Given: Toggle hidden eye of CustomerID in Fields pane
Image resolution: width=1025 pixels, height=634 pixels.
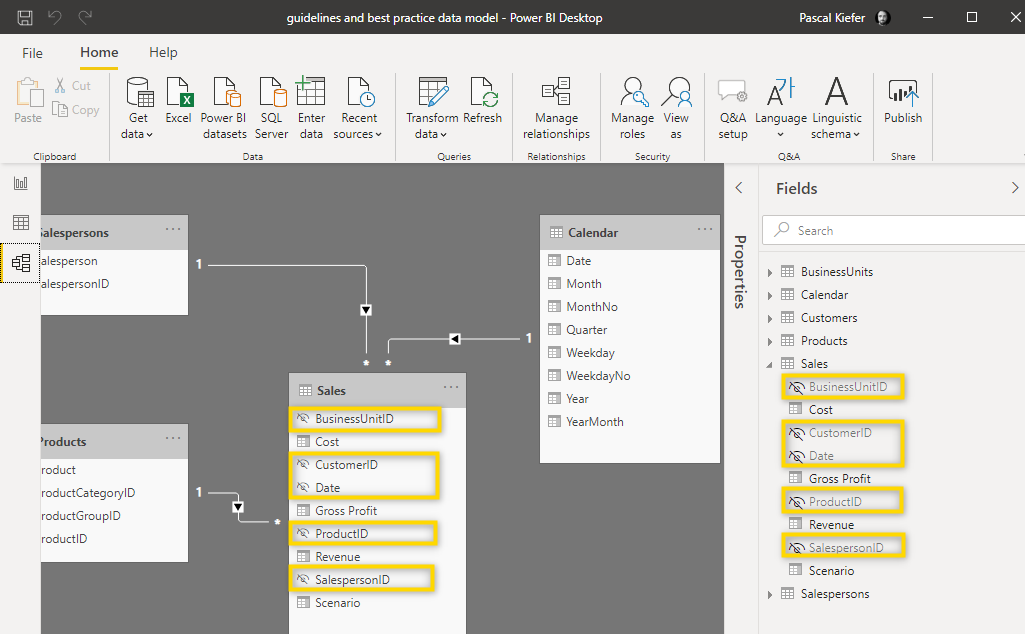Looking at the screenshot, I should coord(796,433).
